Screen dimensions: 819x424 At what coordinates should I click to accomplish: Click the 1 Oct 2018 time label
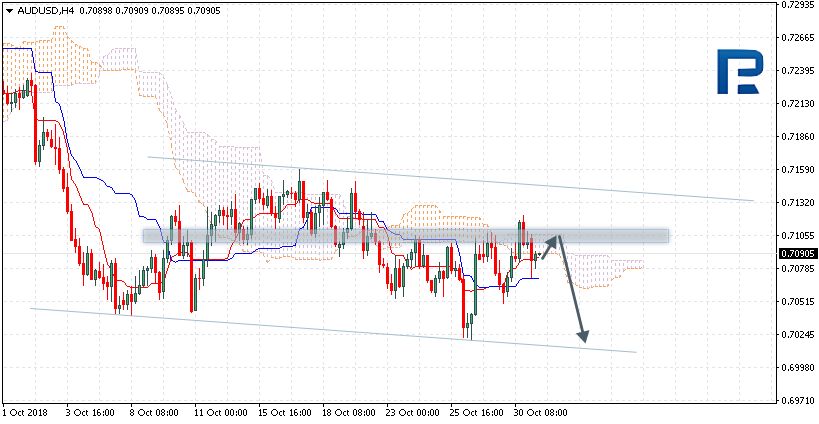25,413
